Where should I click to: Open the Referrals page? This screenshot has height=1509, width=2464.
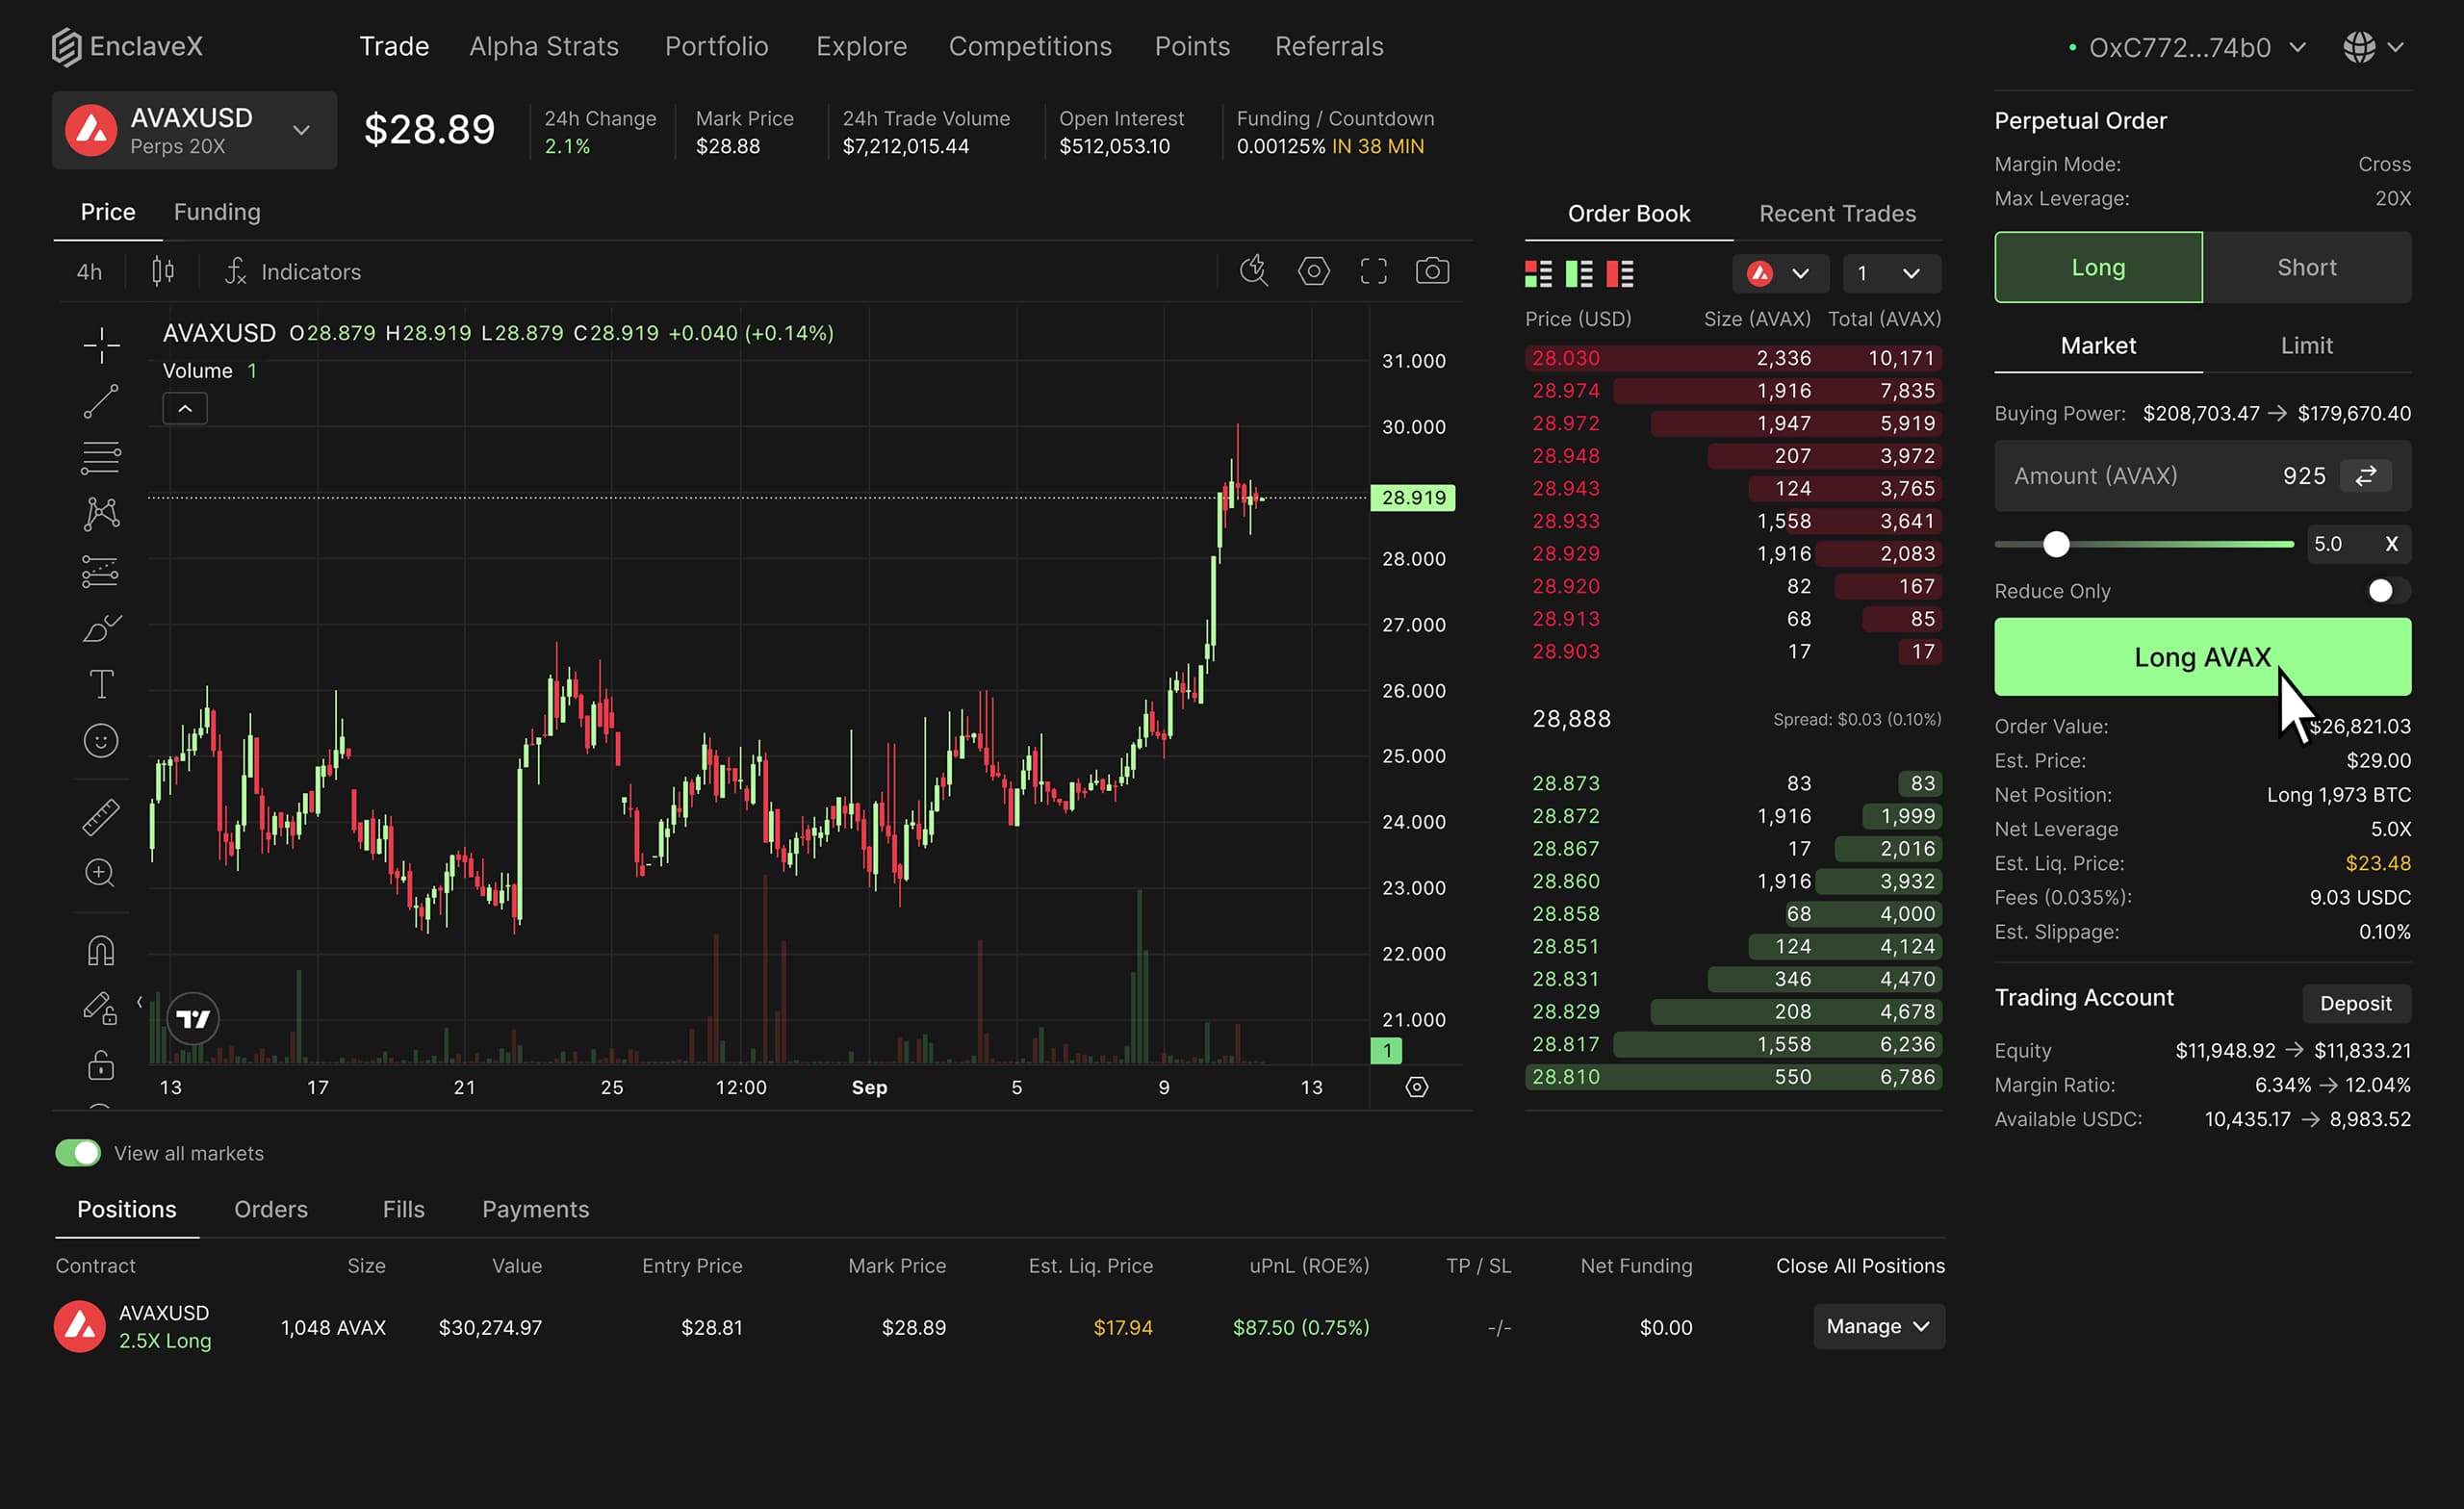coord(1329,46)
